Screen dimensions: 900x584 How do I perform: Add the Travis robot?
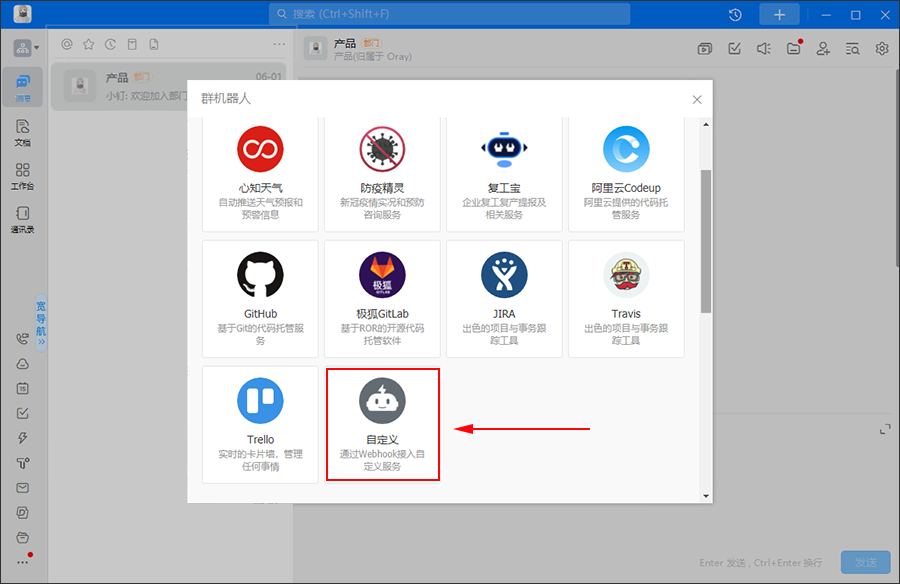(x=626, y=299)
